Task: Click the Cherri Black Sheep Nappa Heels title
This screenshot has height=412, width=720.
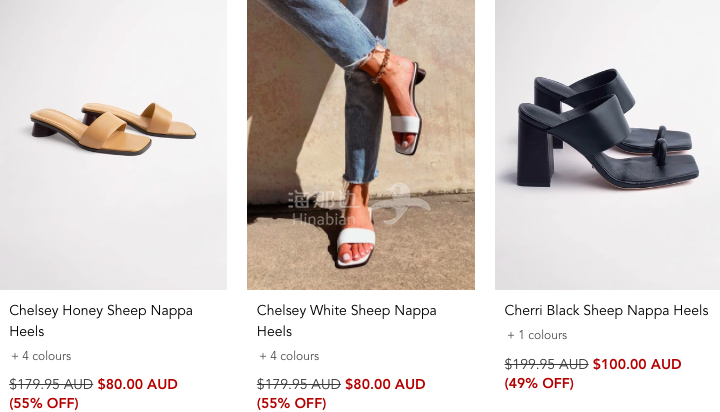Action: point(606,311)
